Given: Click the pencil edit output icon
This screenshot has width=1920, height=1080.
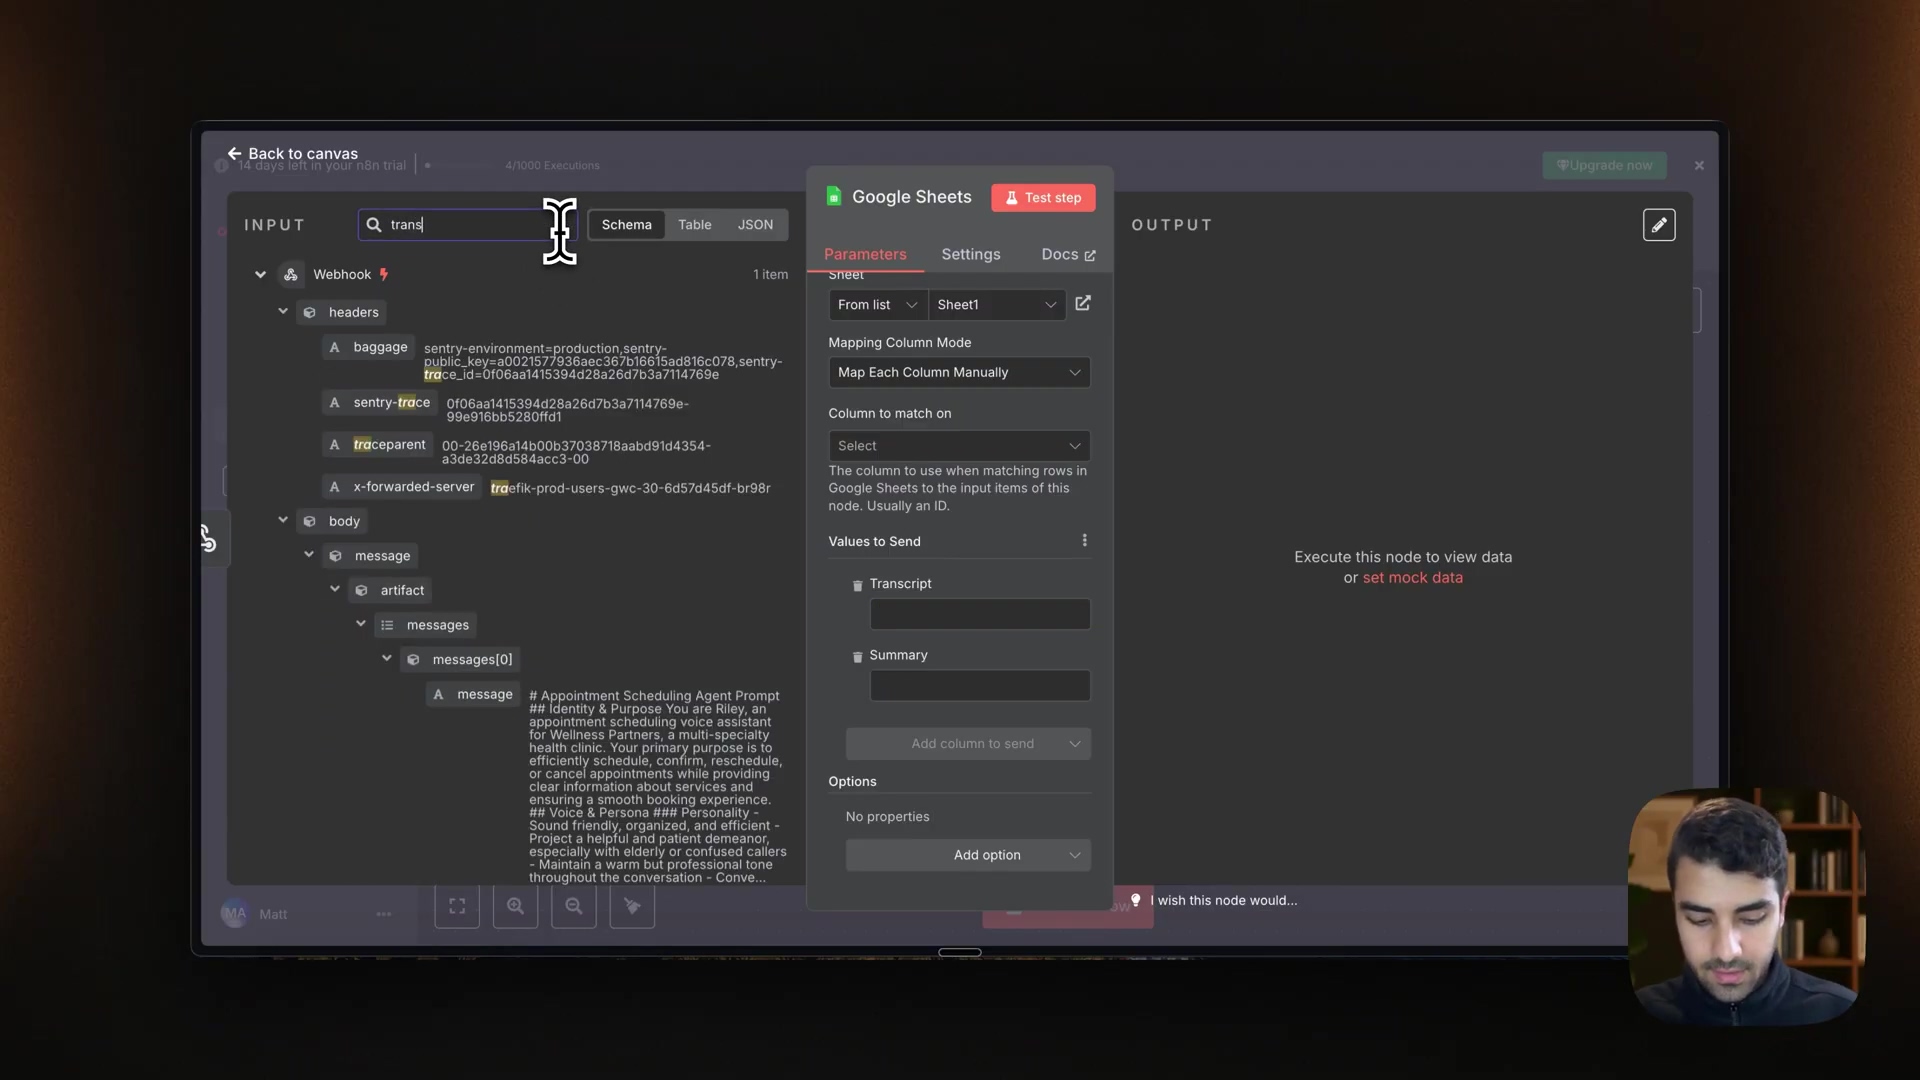Looking at the screenshot, I should click(x=1658, y=225).
